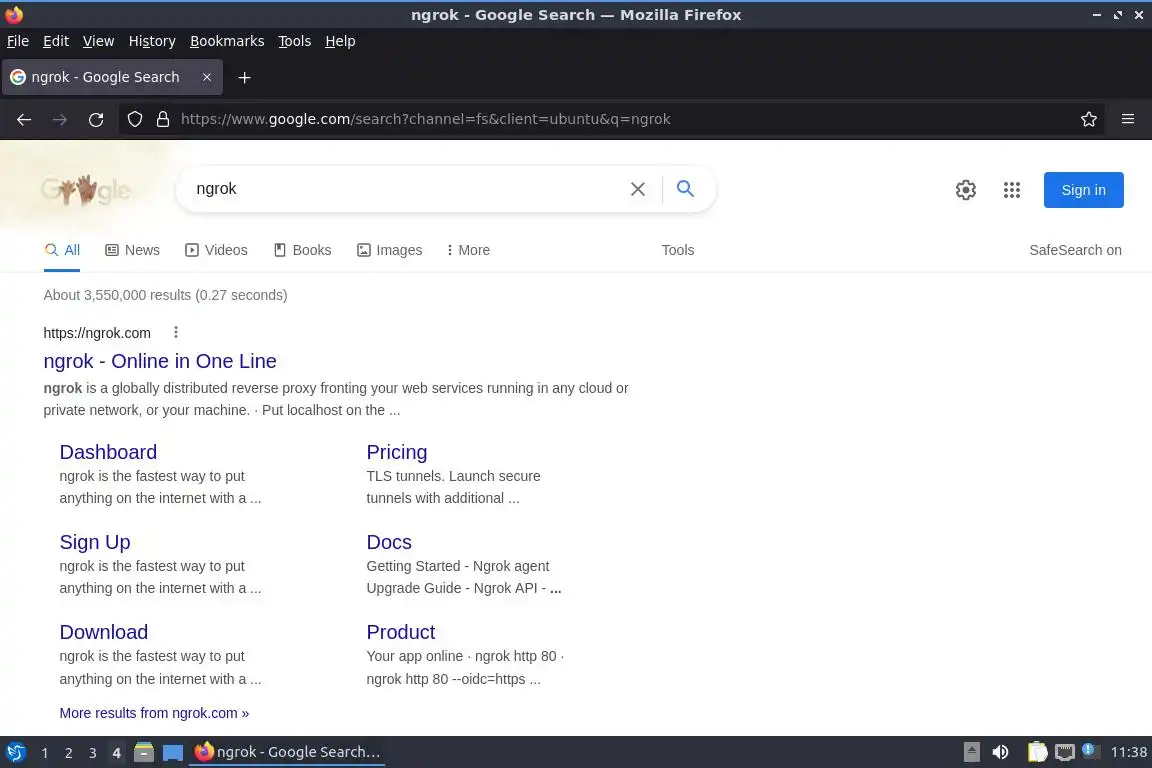This screenshot has width=1152, height=768.
Task: Click the Sign in button
Action: tap(1083, 190)
